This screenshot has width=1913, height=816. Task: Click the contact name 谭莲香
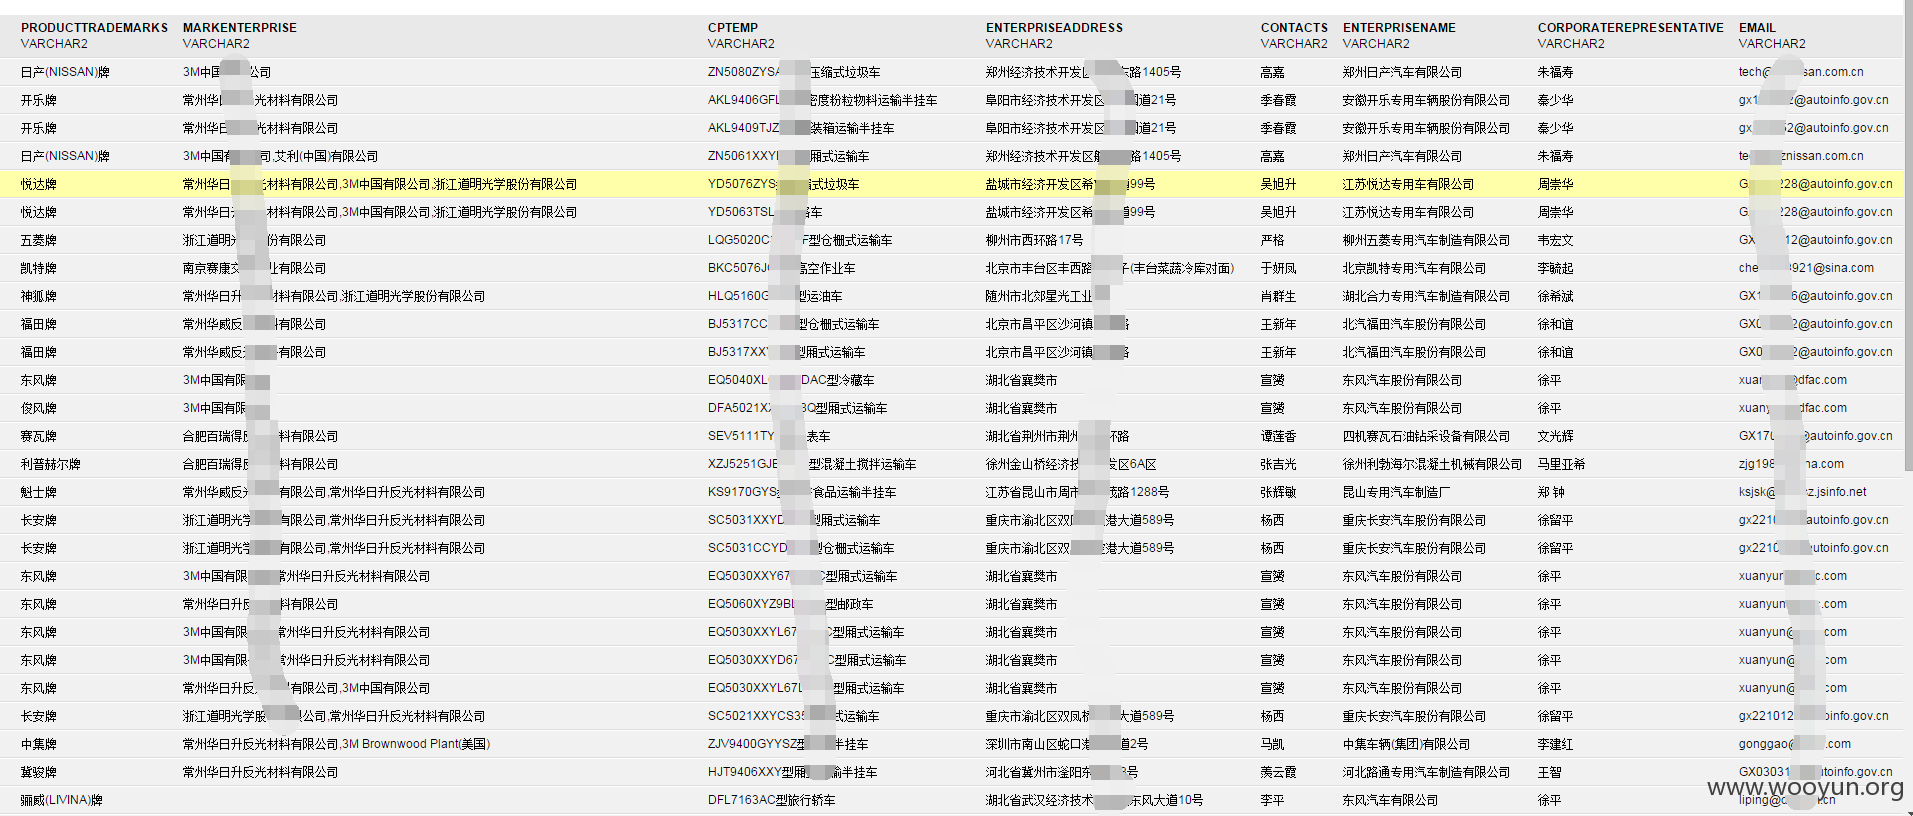click(1278, 436)
